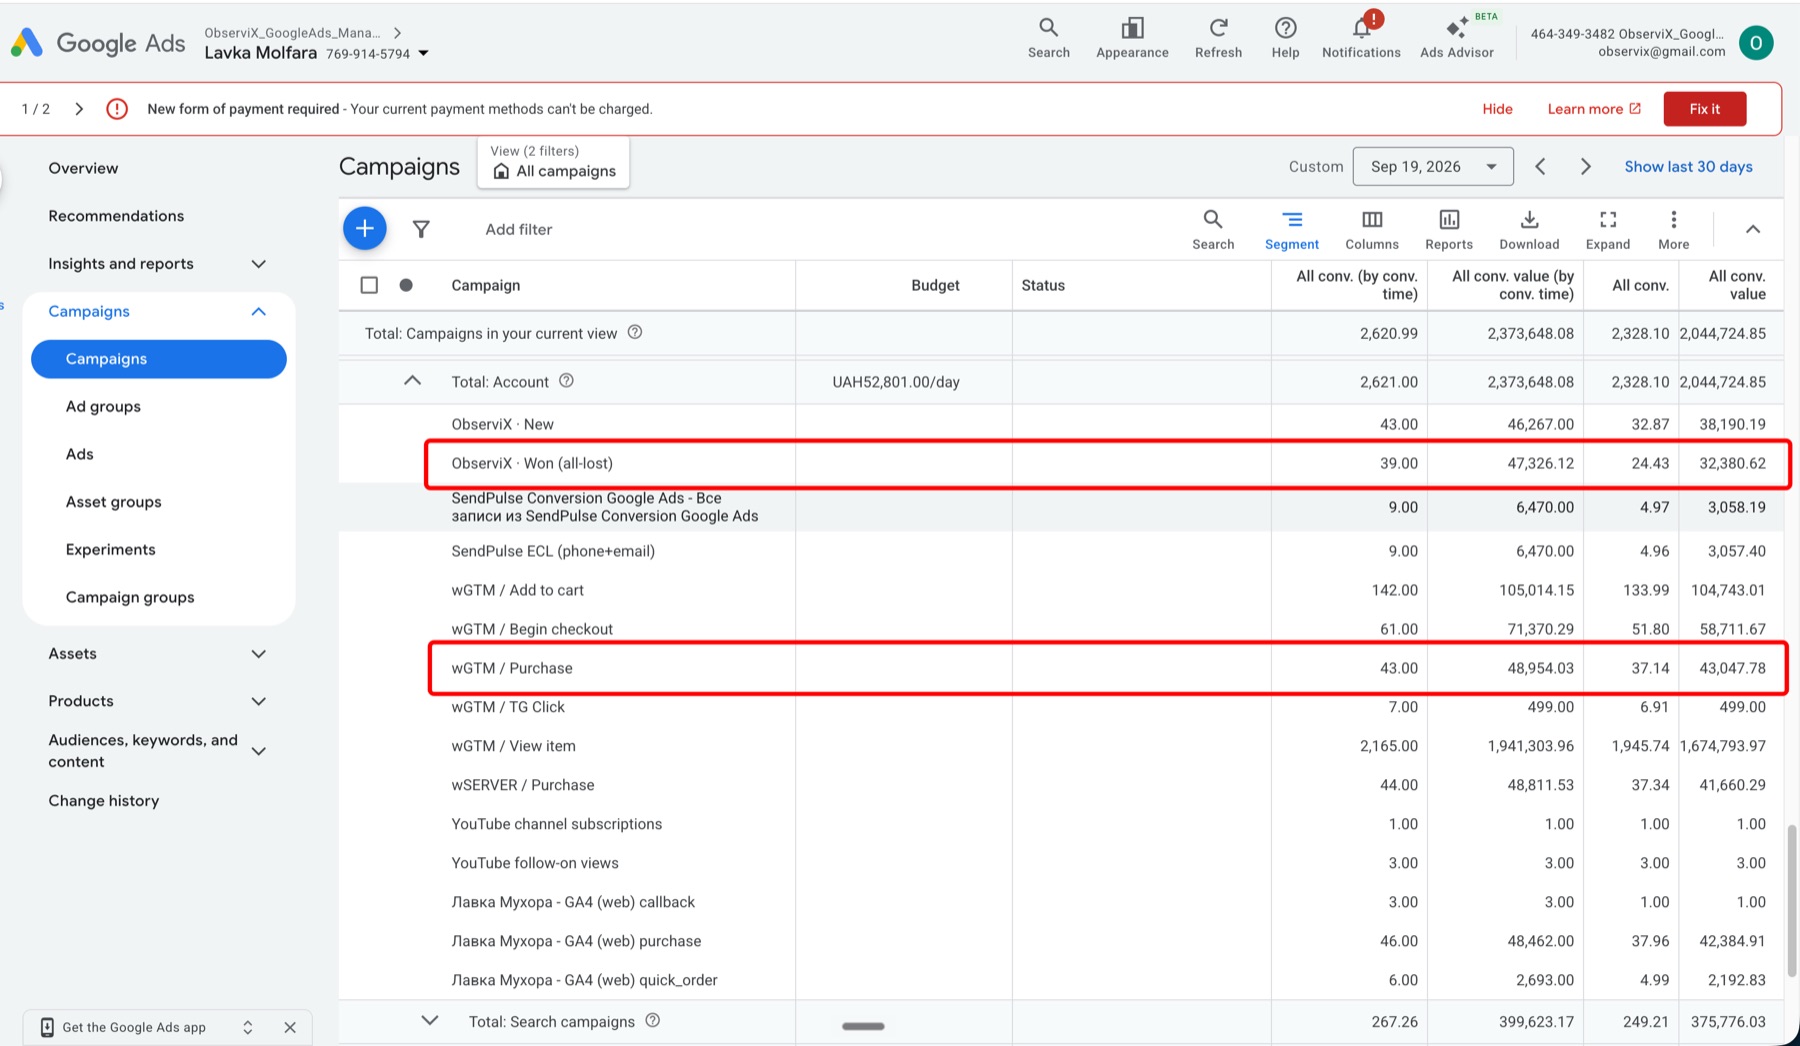
Task: Click the Expand table tool
Action: (x=1608, y=229)
